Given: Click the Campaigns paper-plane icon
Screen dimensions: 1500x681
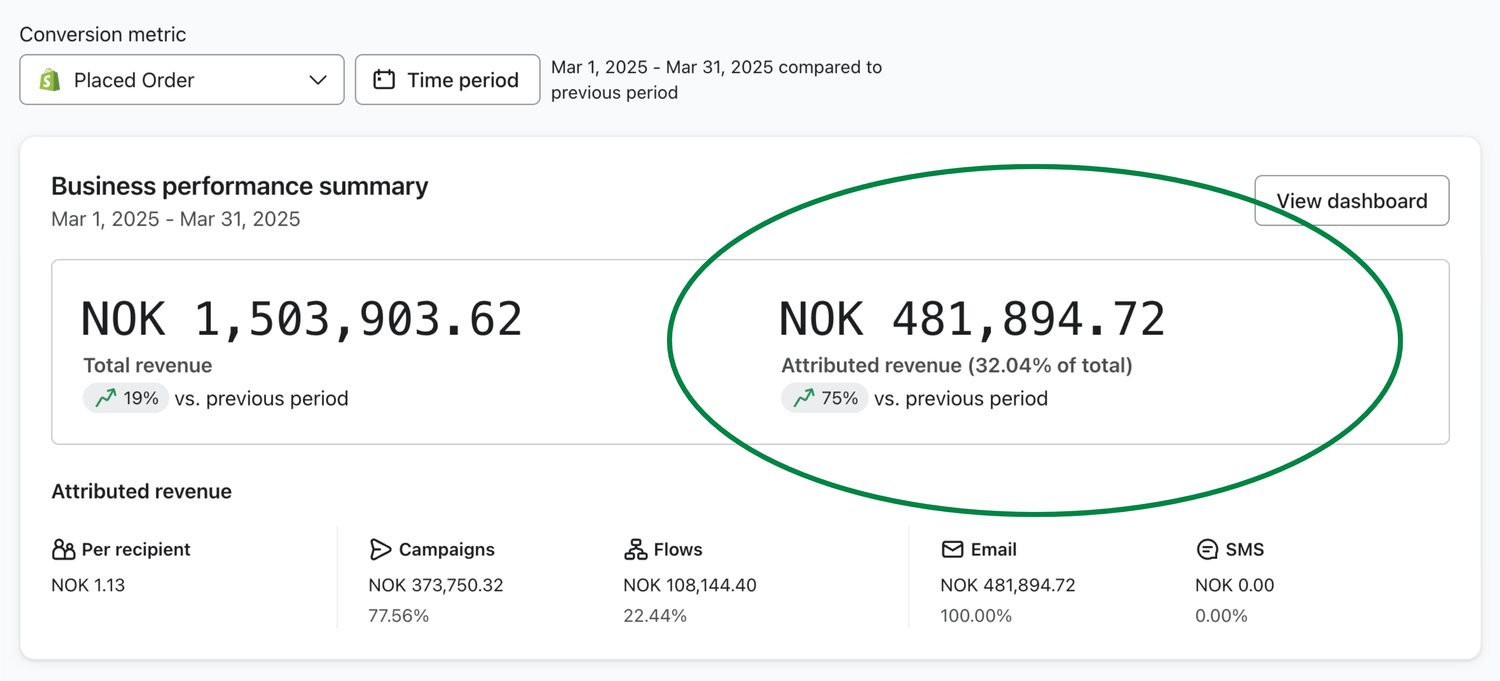Looking at the screenshot, I should click(380, 550).
